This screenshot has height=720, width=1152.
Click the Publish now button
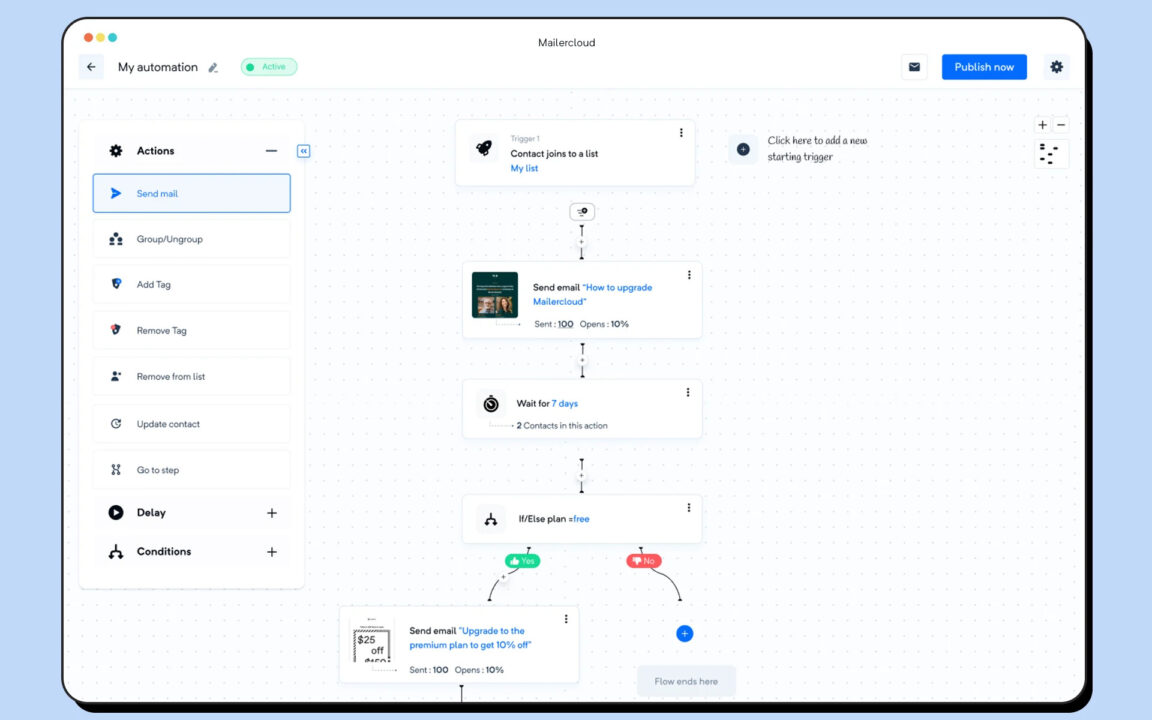point(984,66)
